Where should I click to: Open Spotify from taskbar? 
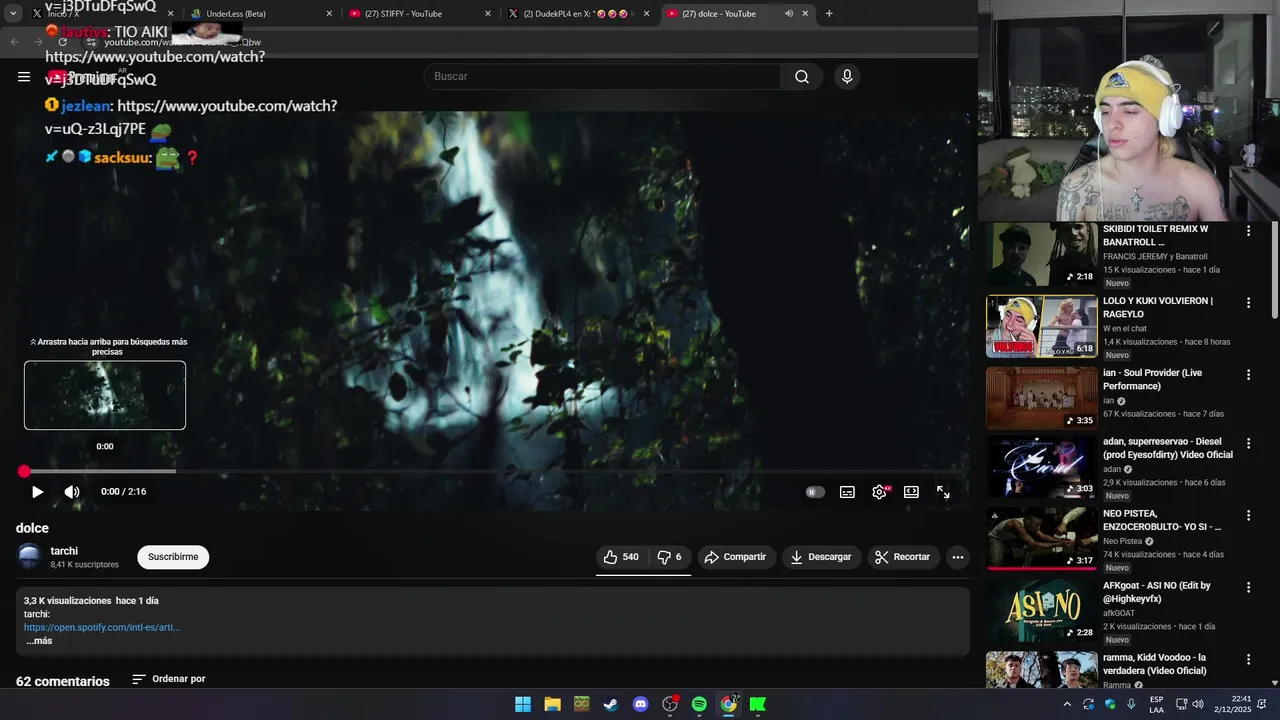point(699,705)
